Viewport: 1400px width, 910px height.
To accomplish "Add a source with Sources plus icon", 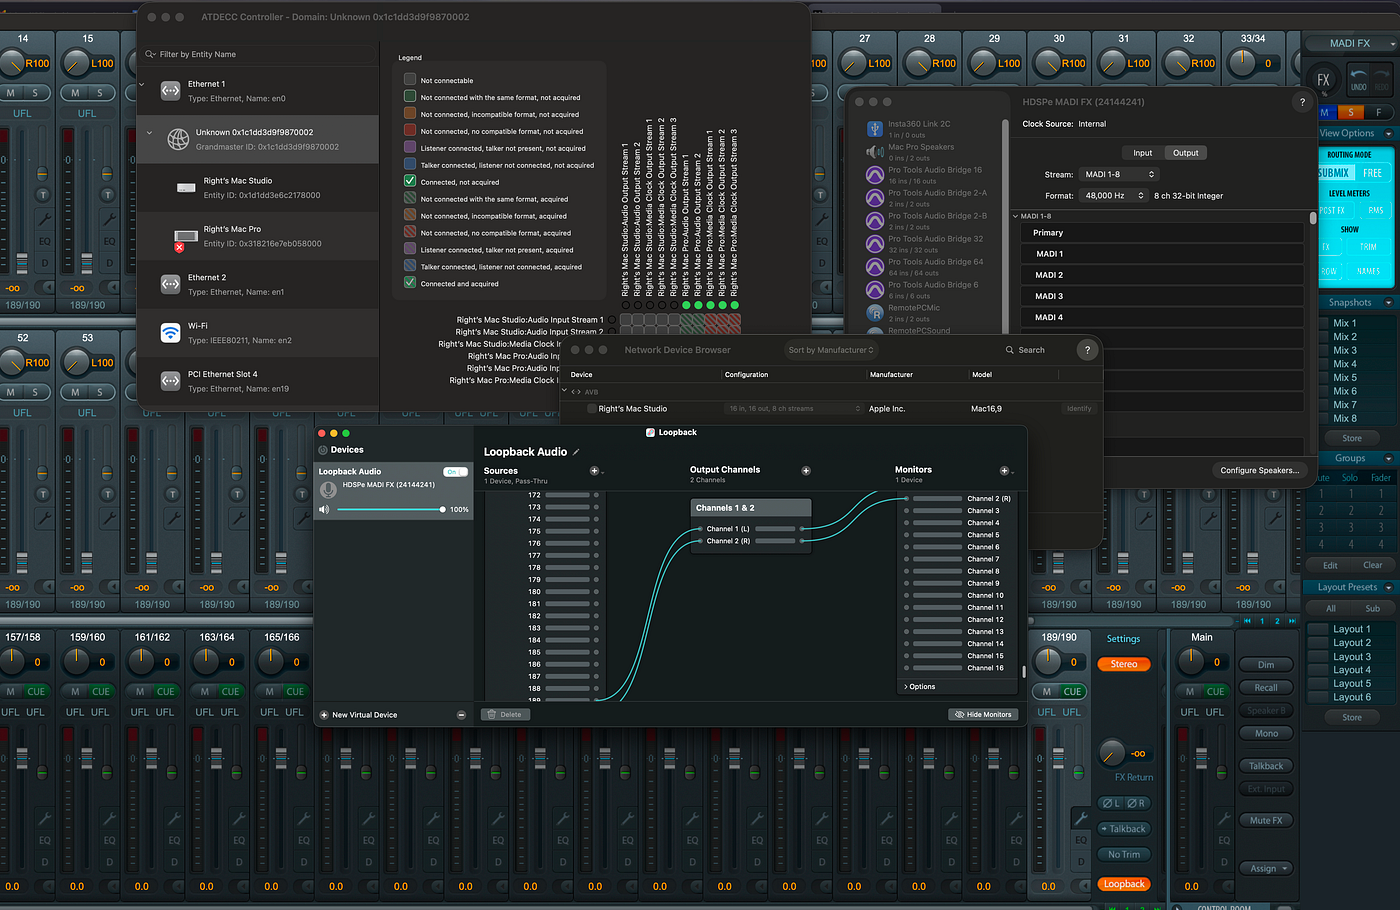I will pyautogui.click(x=594, y=471).
